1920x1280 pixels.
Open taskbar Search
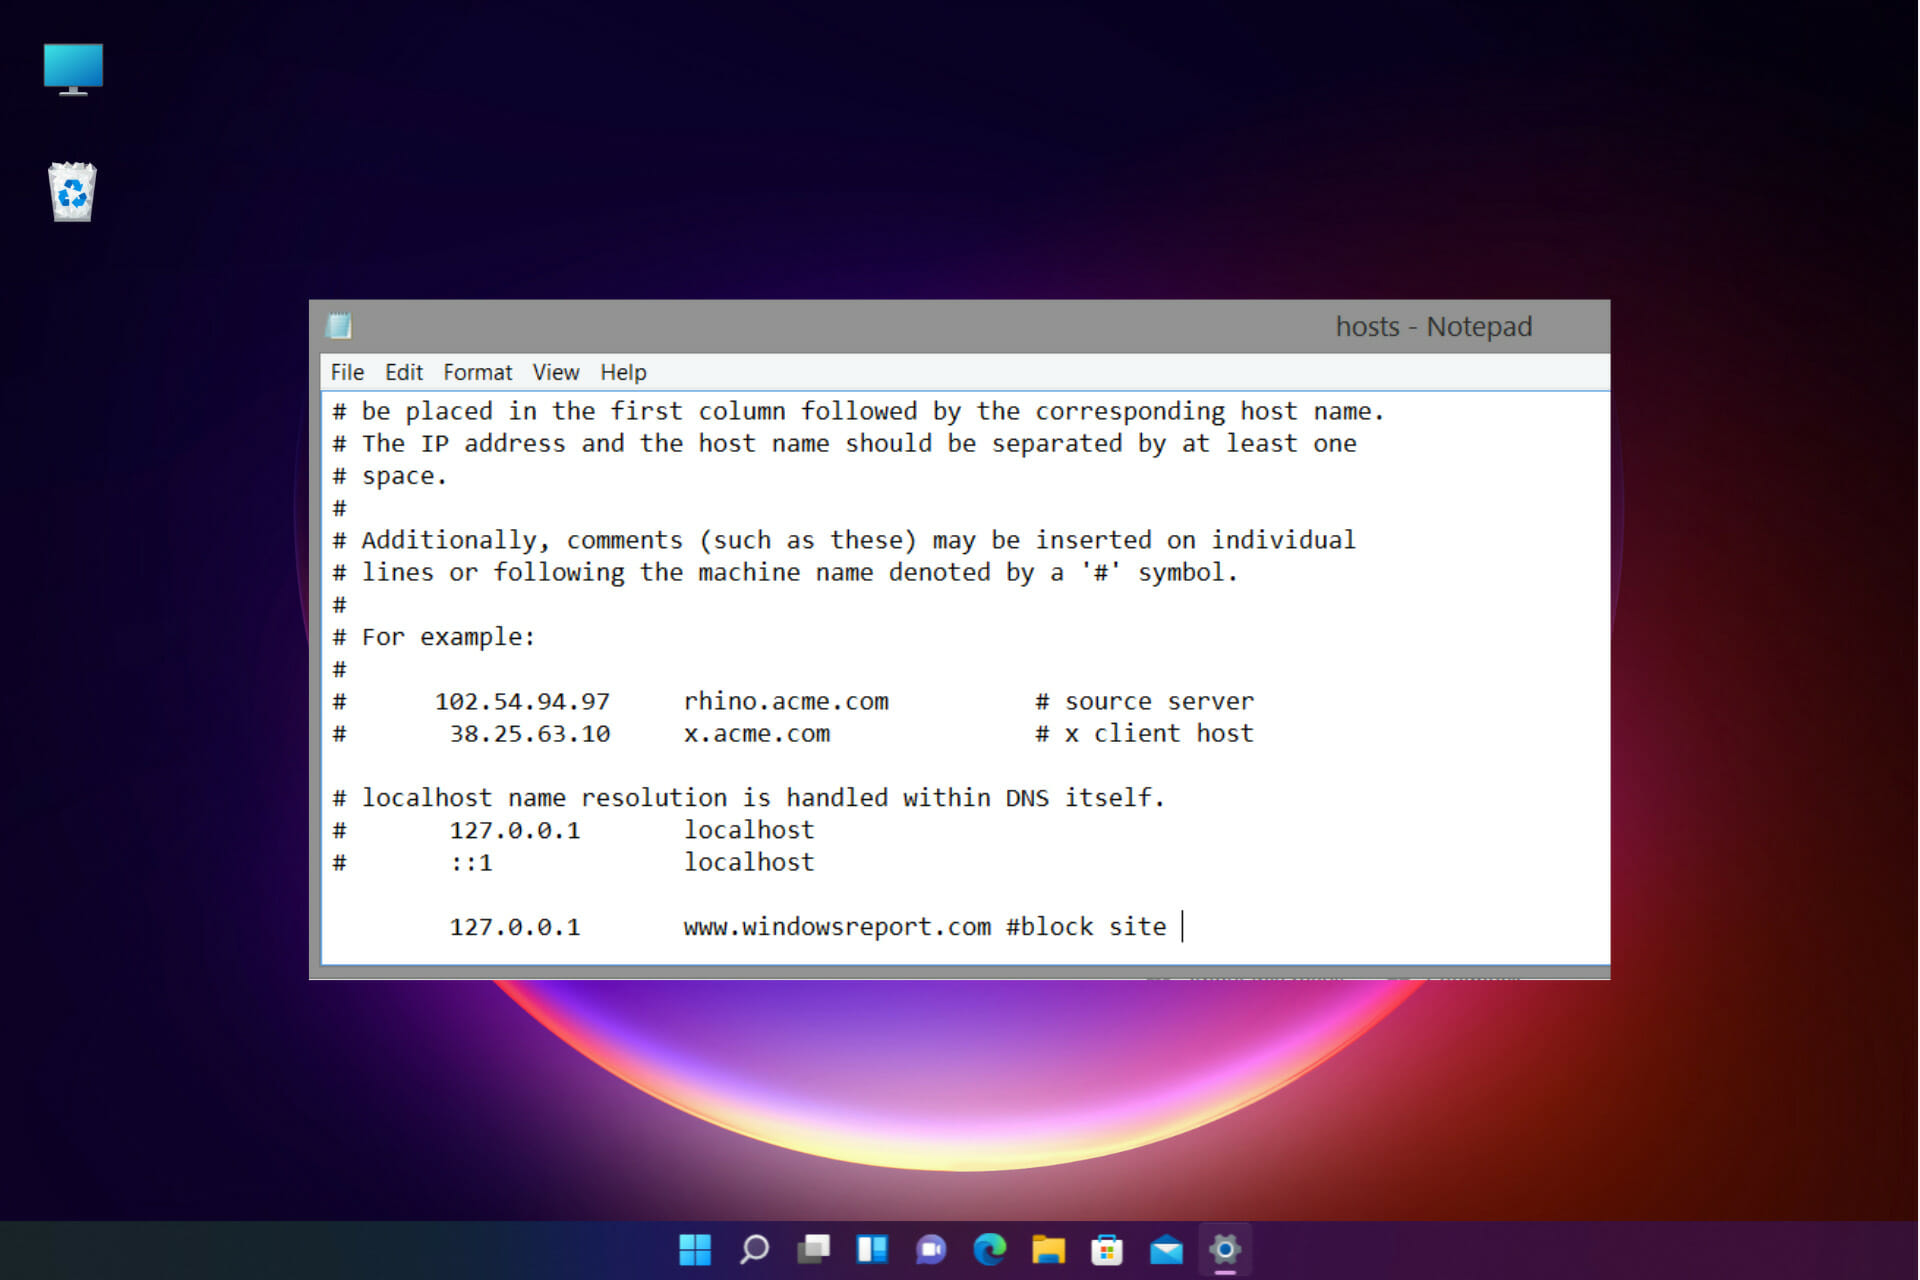[754, 1249]
